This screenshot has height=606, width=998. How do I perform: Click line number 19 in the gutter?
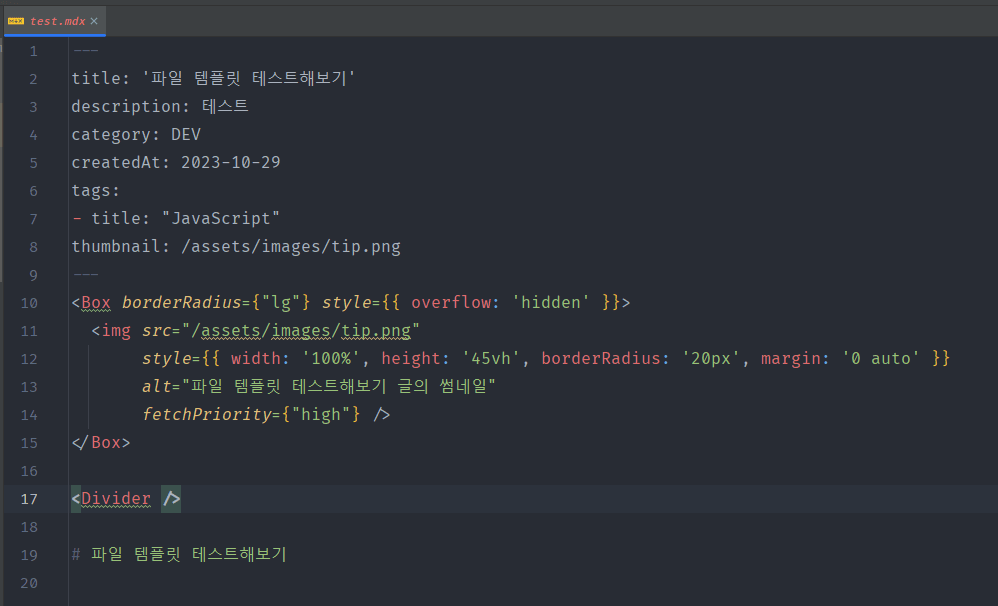[29, 555]
